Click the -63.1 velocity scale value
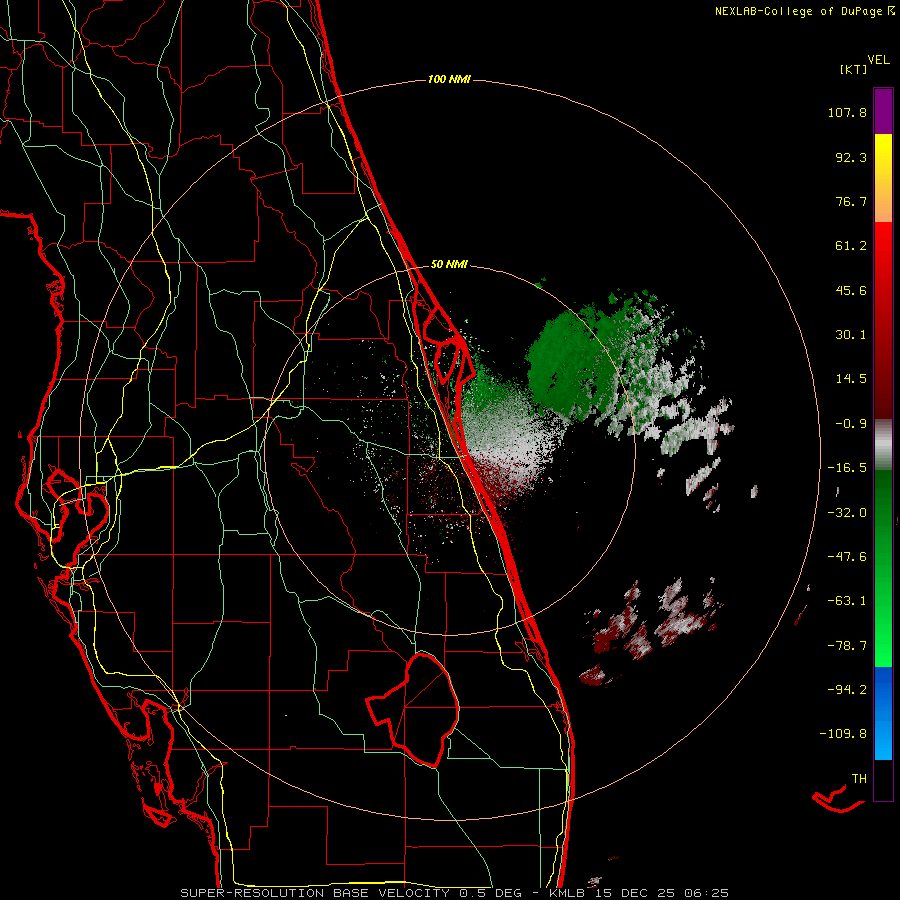The image size is (900, 900). [x=847, y=601]
